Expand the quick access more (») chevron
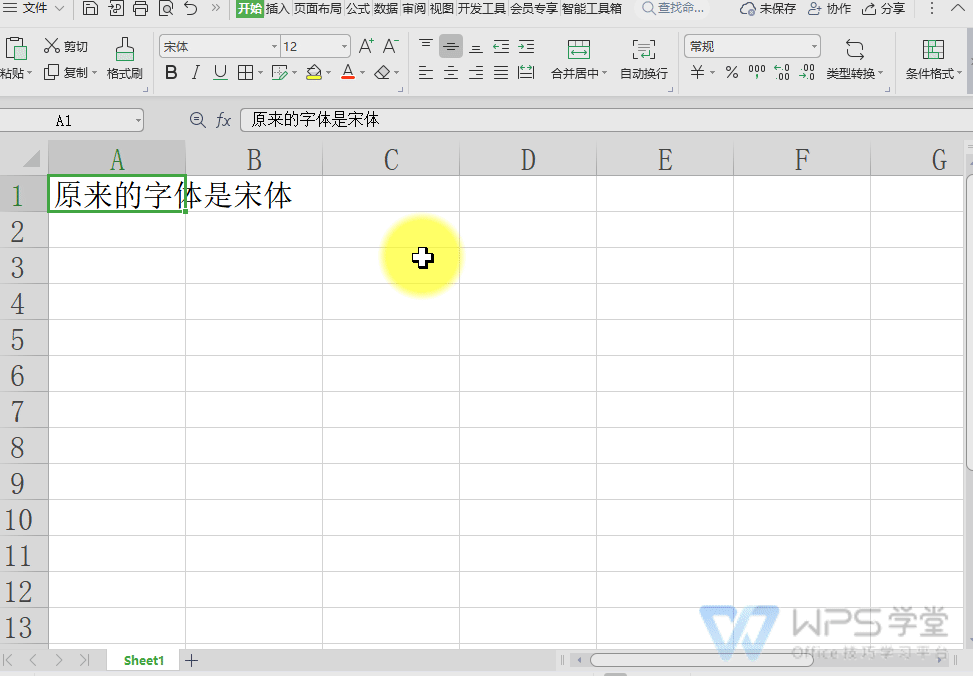Screen dimensions: 973x676 coord(215,8)
